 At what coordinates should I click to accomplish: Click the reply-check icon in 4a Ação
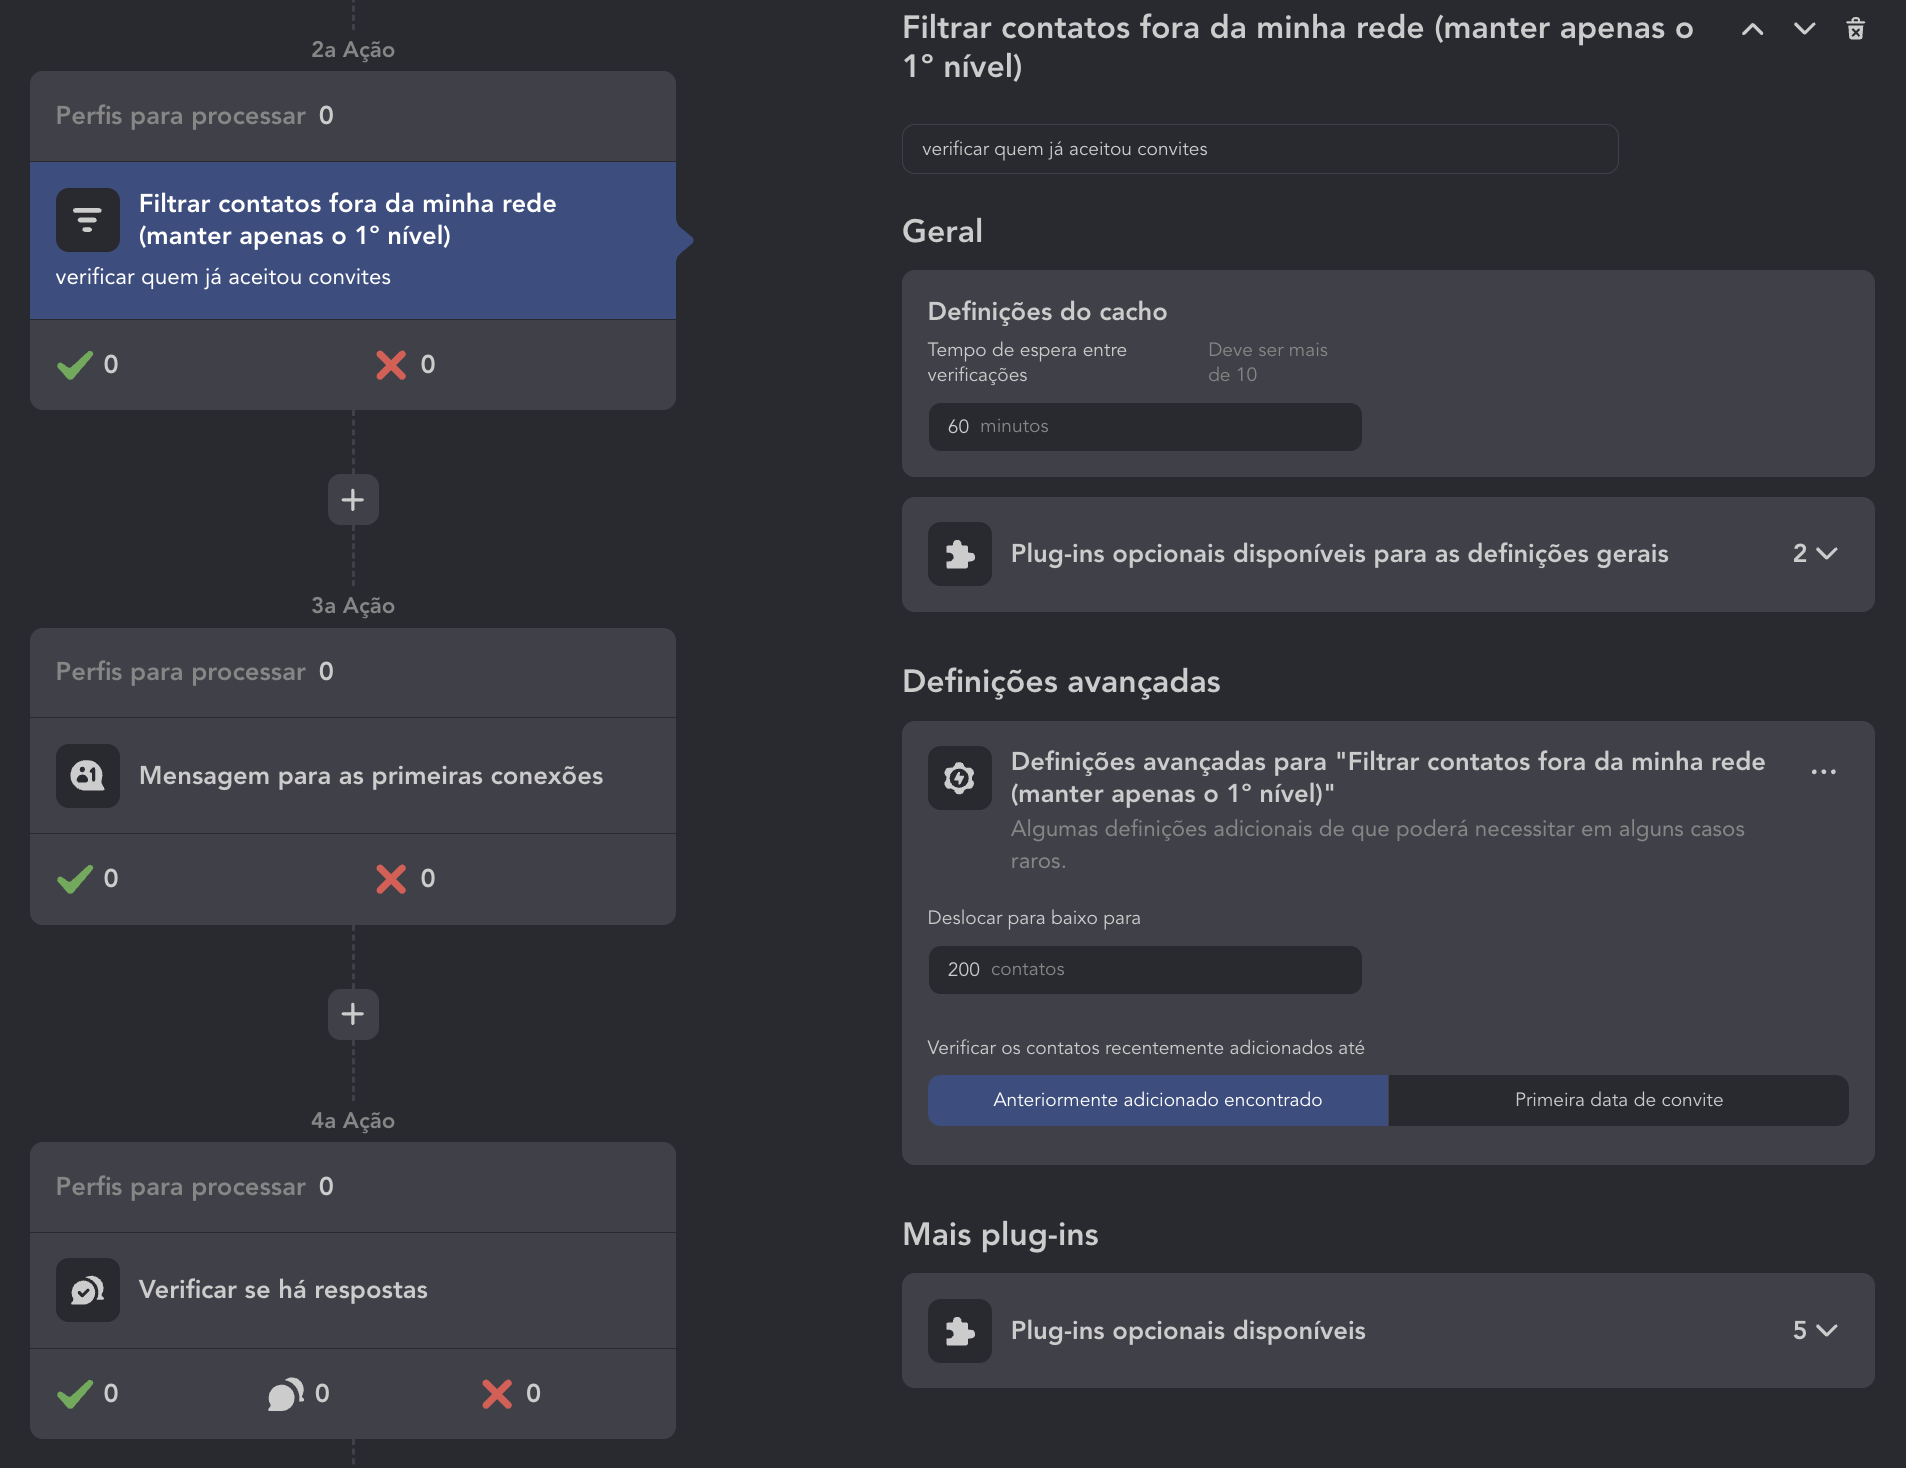pyautogui.click(x=88, y=1290)
